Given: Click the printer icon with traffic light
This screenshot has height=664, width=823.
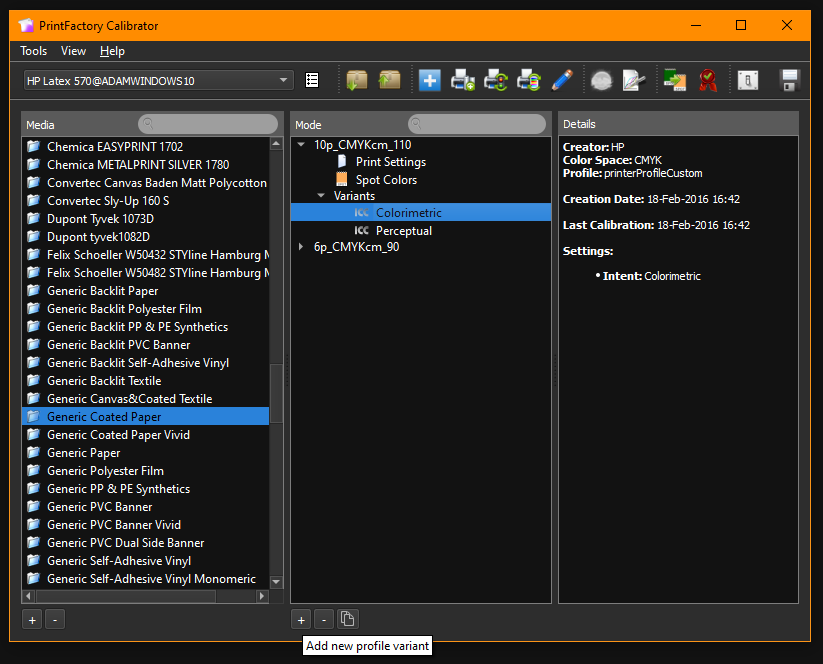Looking at the screenshot, I should point(495,80).
